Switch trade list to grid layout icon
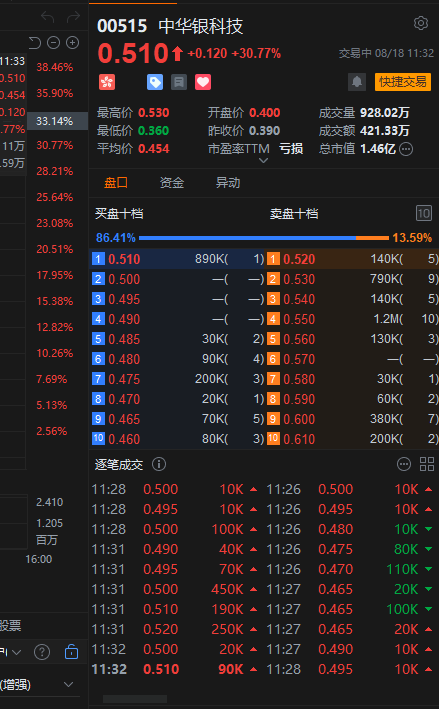 point(427,464)
